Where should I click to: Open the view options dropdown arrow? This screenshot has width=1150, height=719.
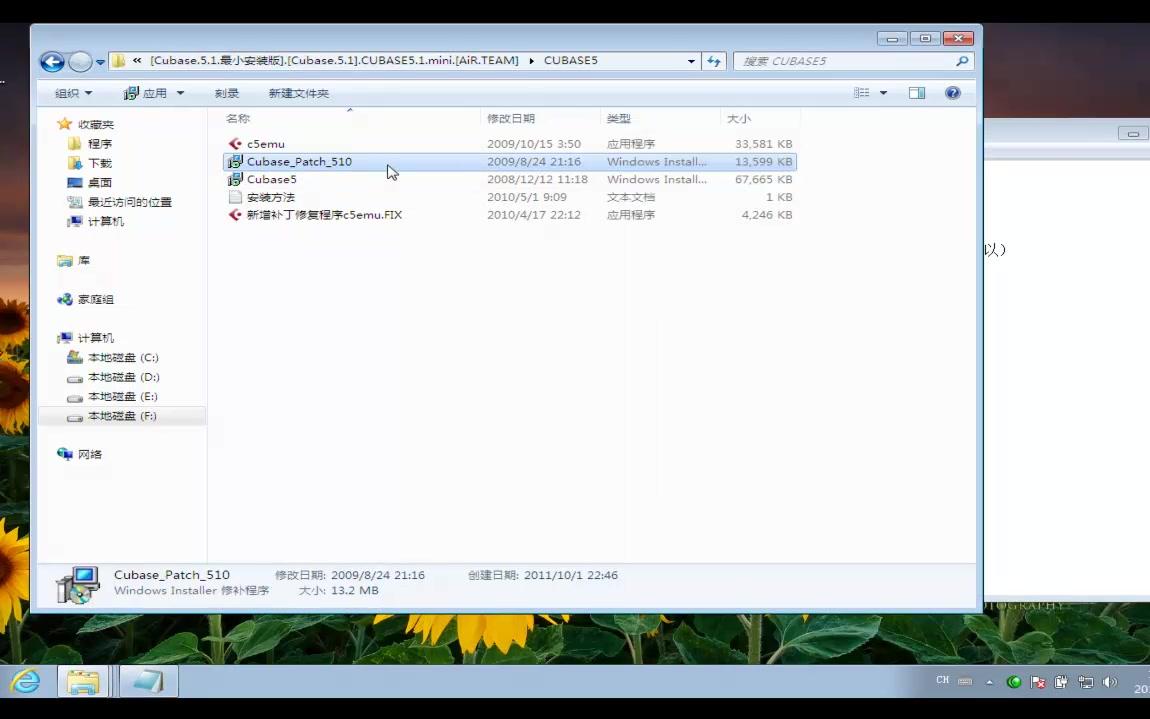(883, 93)
